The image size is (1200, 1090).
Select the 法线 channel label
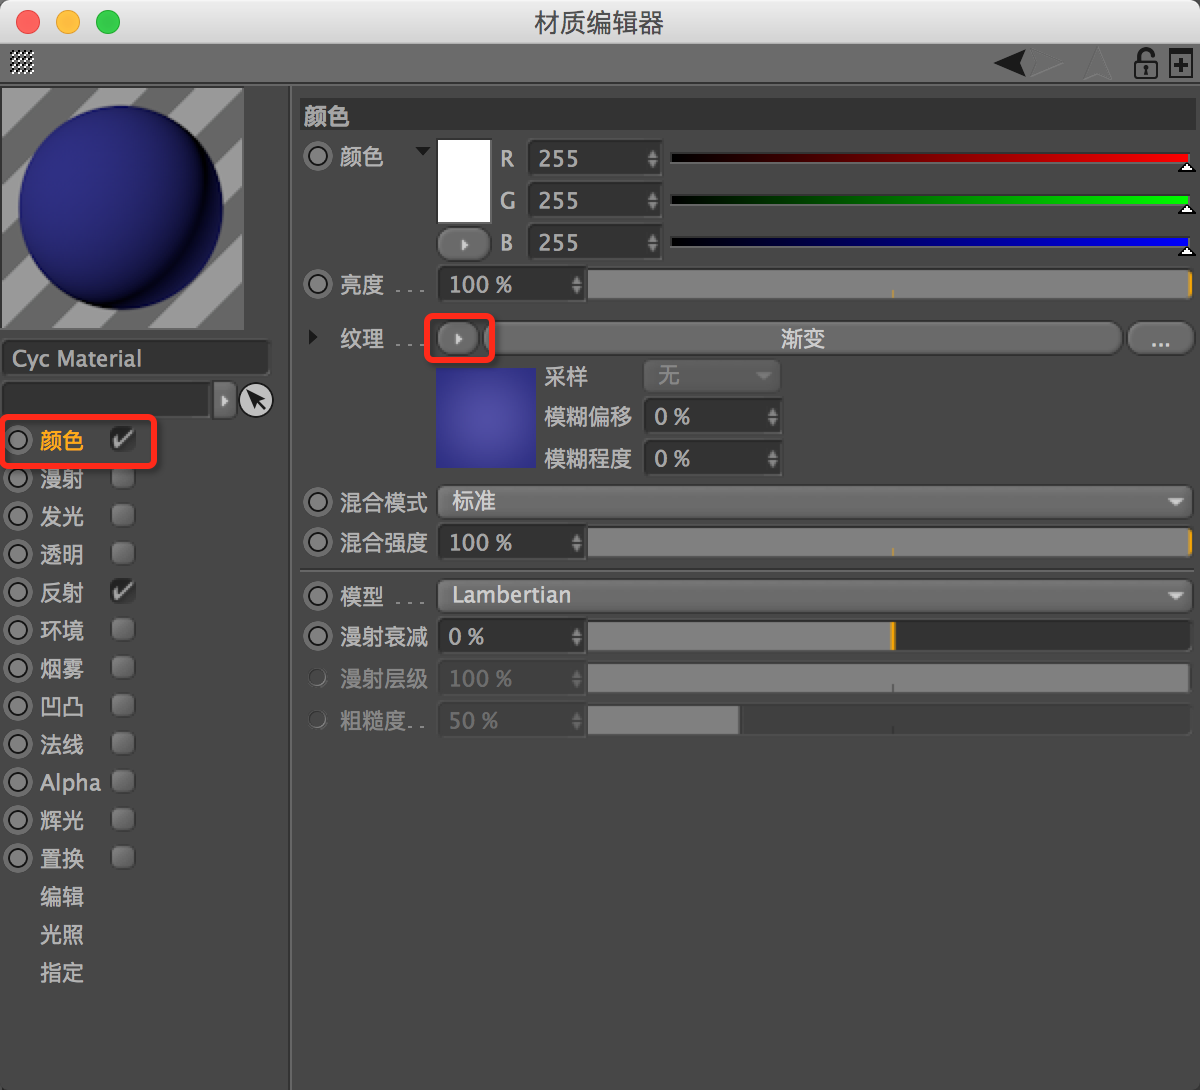tap(62, 745)
